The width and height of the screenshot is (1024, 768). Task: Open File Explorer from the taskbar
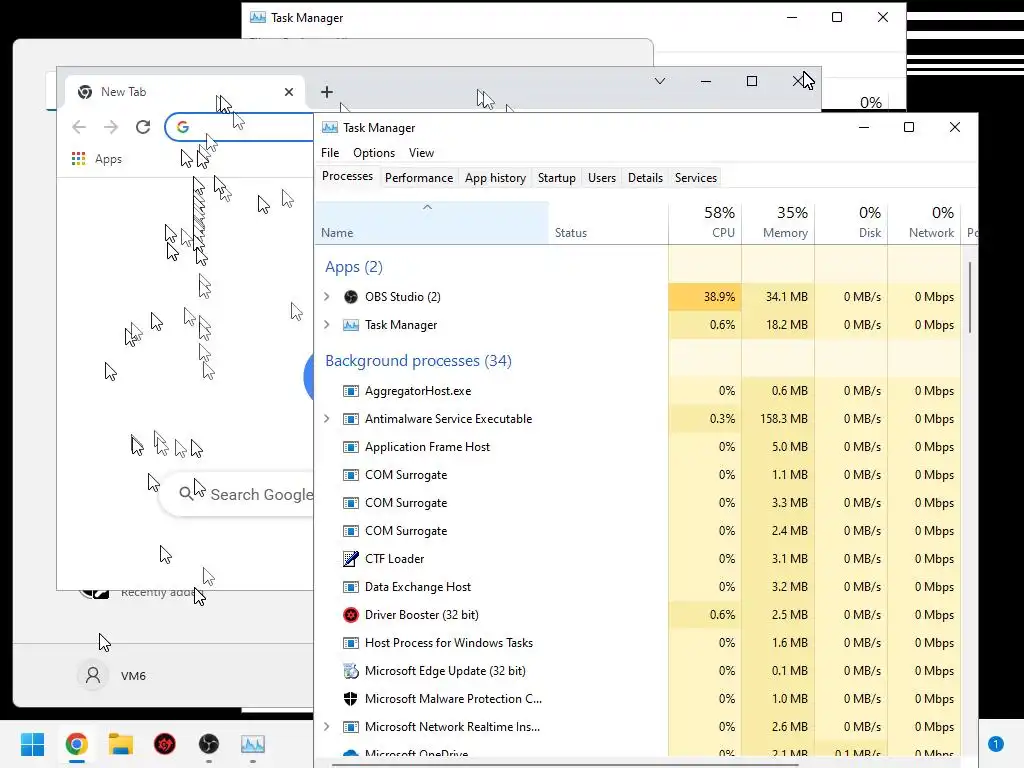[x=121, y=744]
